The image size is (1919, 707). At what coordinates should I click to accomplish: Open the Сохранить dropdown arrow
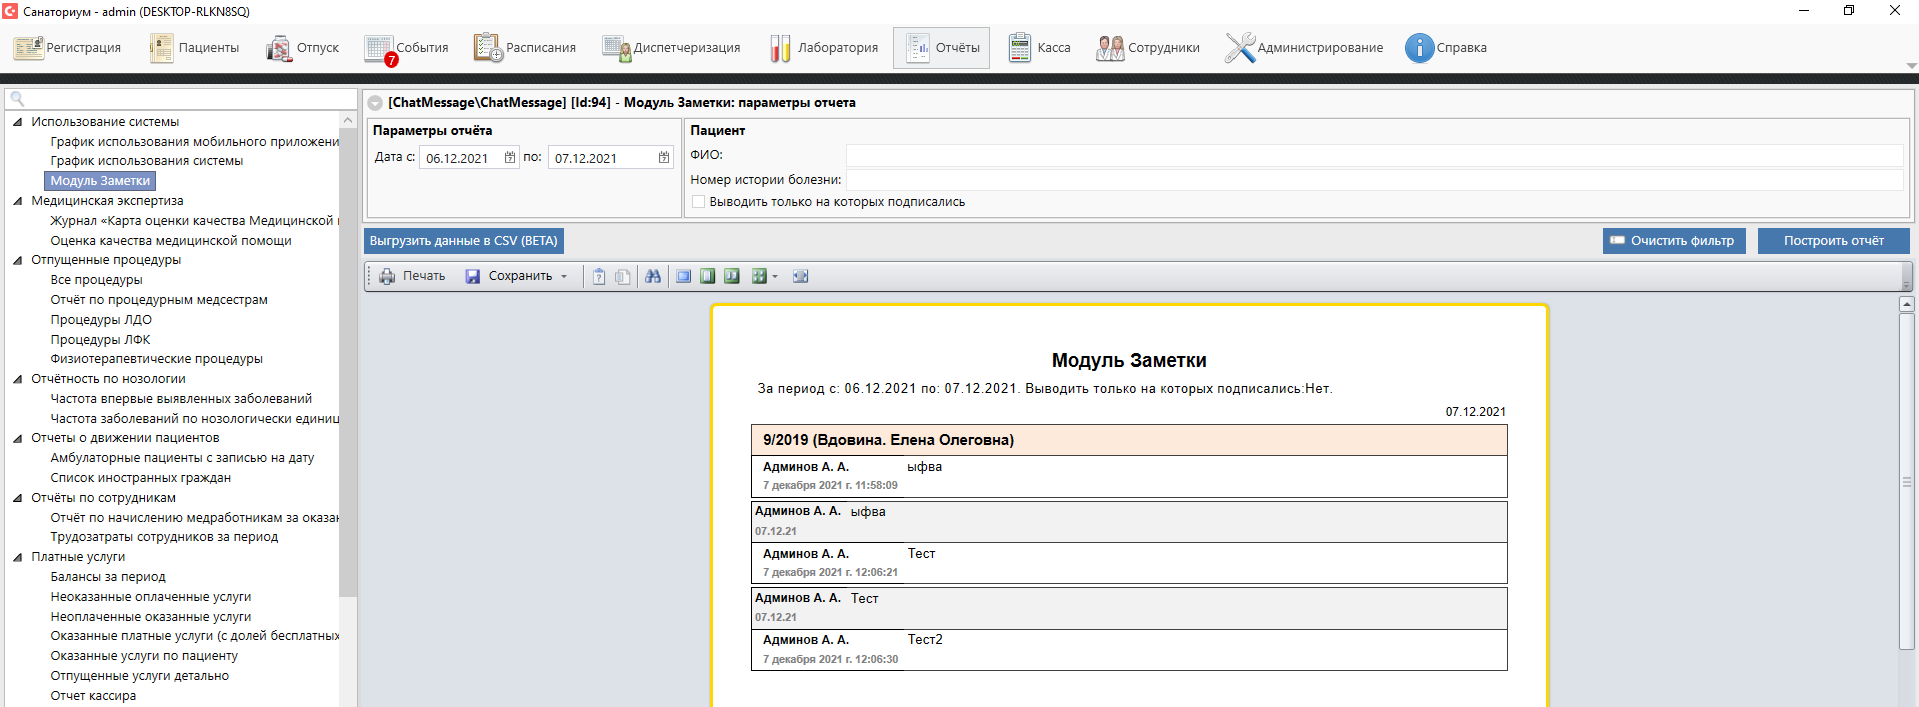click(x=564, y=277)
